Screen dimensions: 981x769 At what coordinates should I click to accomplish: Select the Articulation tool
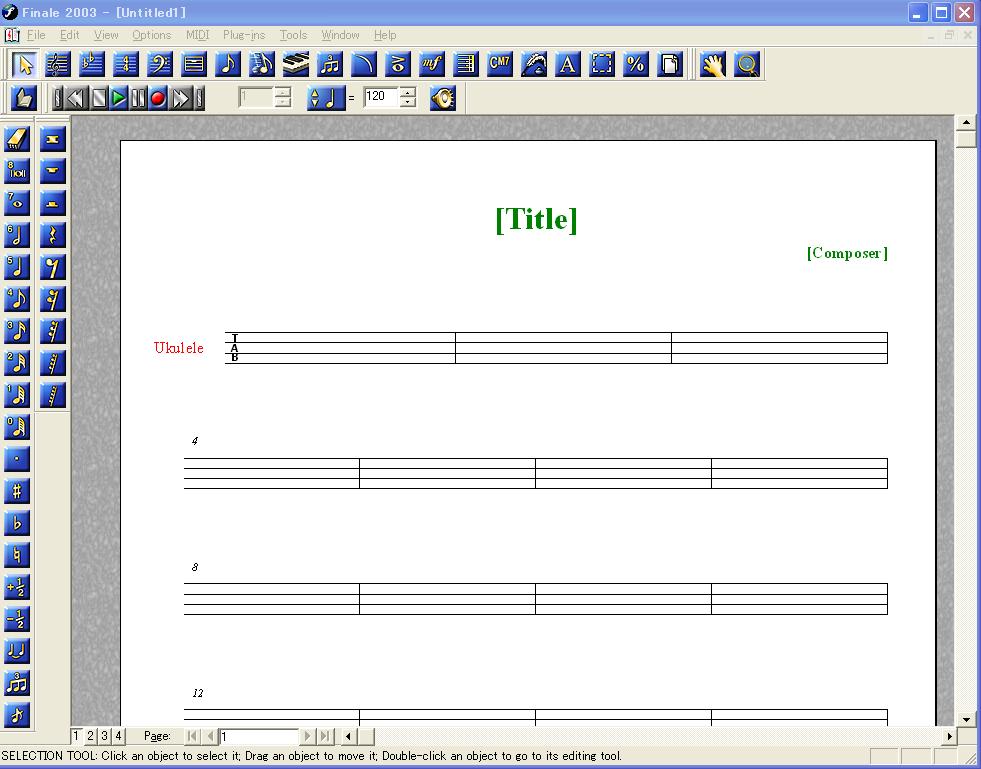397,64
